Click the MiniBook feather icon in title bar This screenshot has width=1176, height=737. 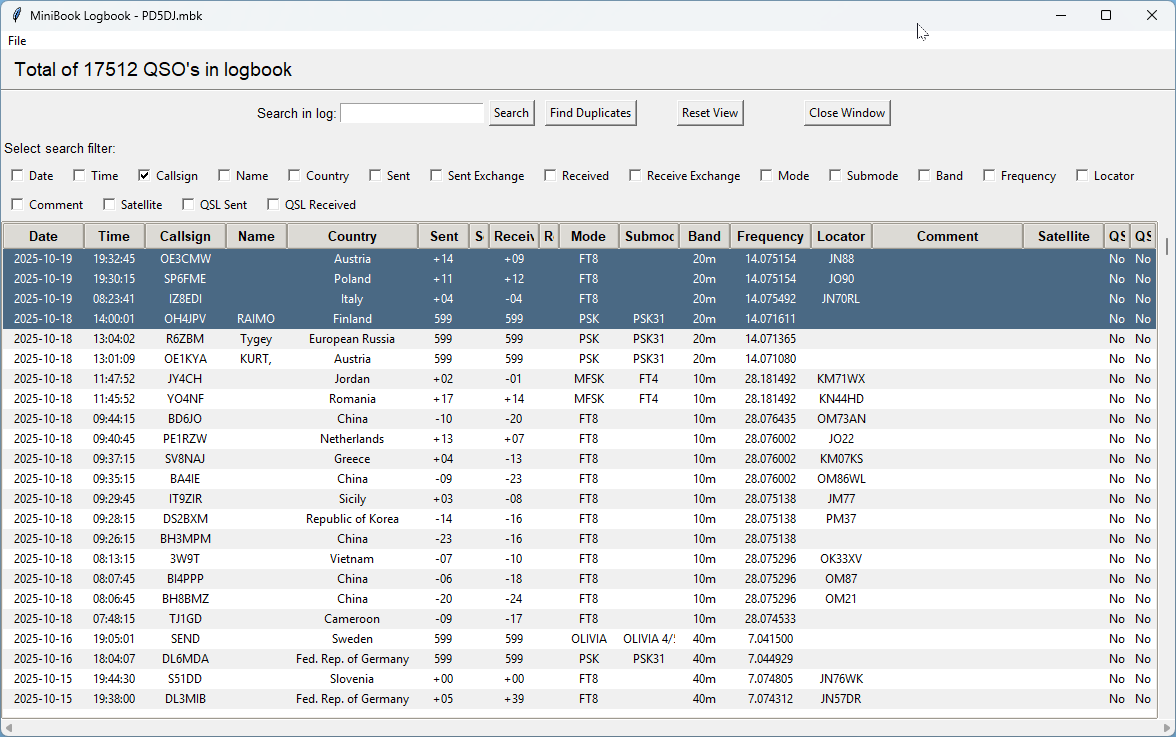point(16,15)
